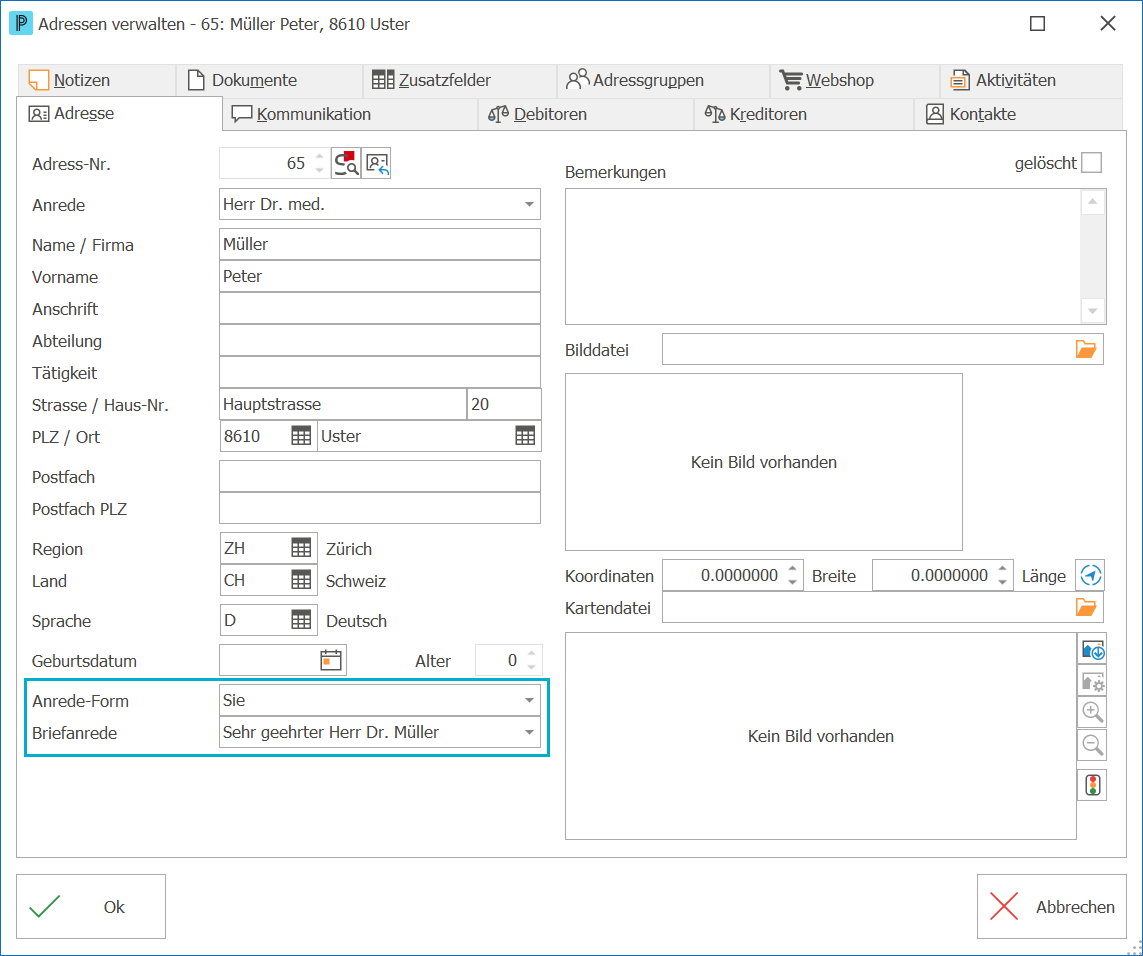This screenshot has width=1143, height=956.
Task: Click the traffic light icon
Action: pyautogui.click(x=1092, y=785)
